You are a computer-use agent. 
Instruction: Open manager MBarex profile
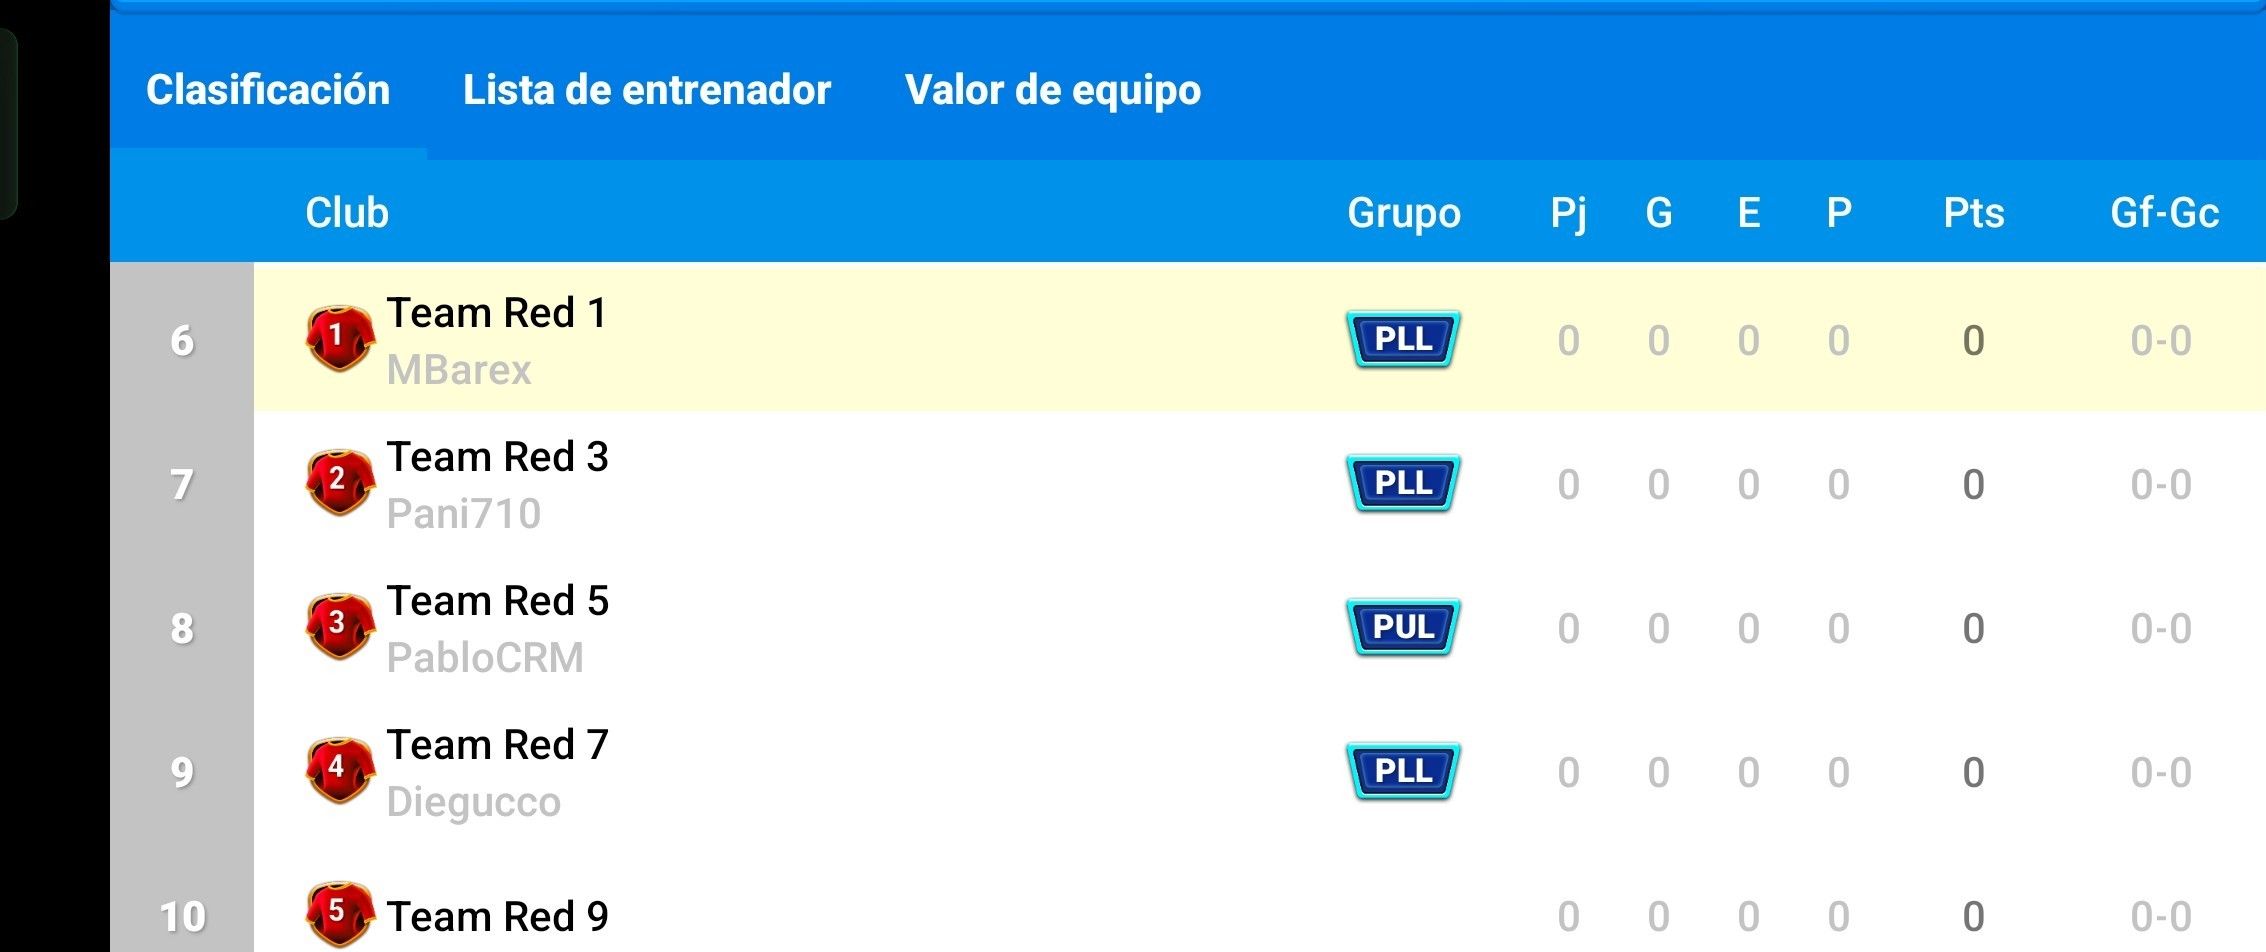[x=459, y=370]
